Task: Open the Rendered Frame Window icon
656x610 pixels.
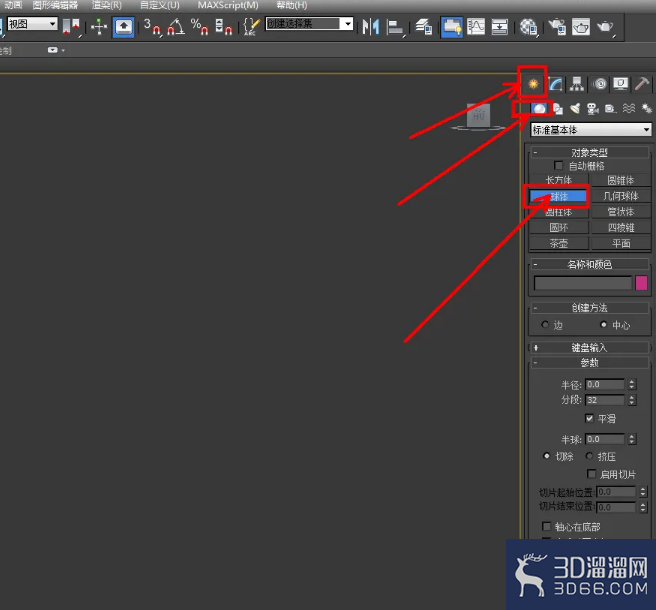Action: pyautogui.click(x=581, y=27)
